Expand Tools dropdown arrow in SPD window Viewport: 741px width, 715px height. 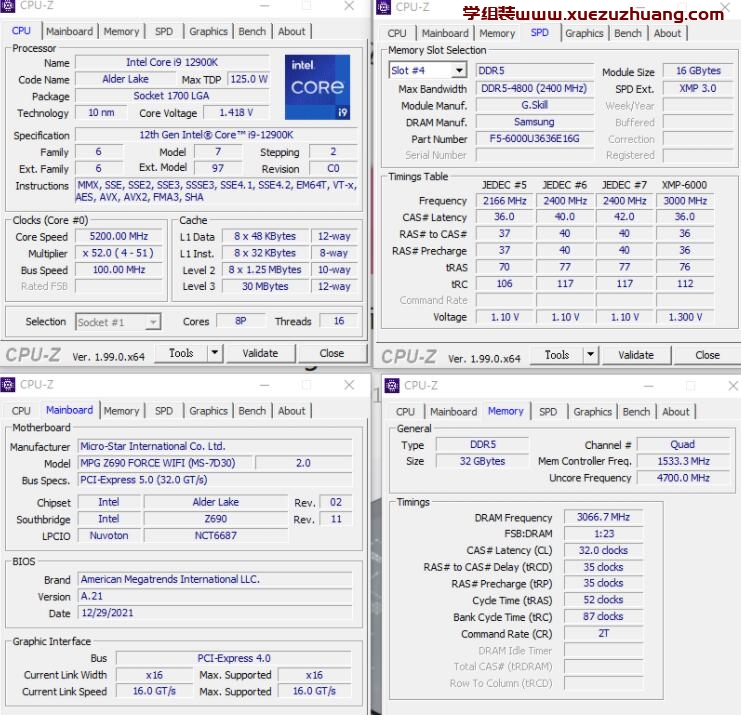590,354
